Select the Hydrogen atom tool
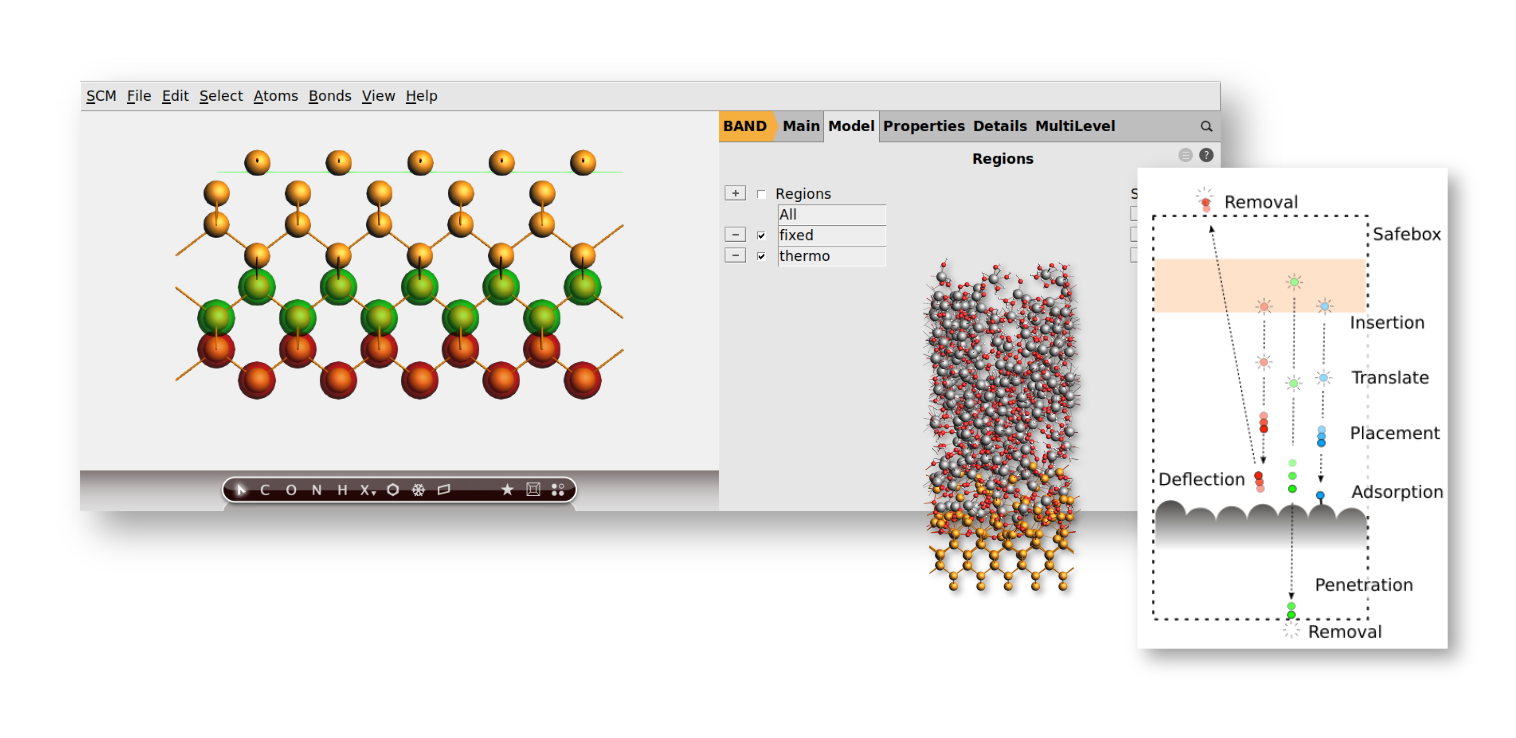The width and height of the screenshot is (1516, 738). [x=341, y=490]
